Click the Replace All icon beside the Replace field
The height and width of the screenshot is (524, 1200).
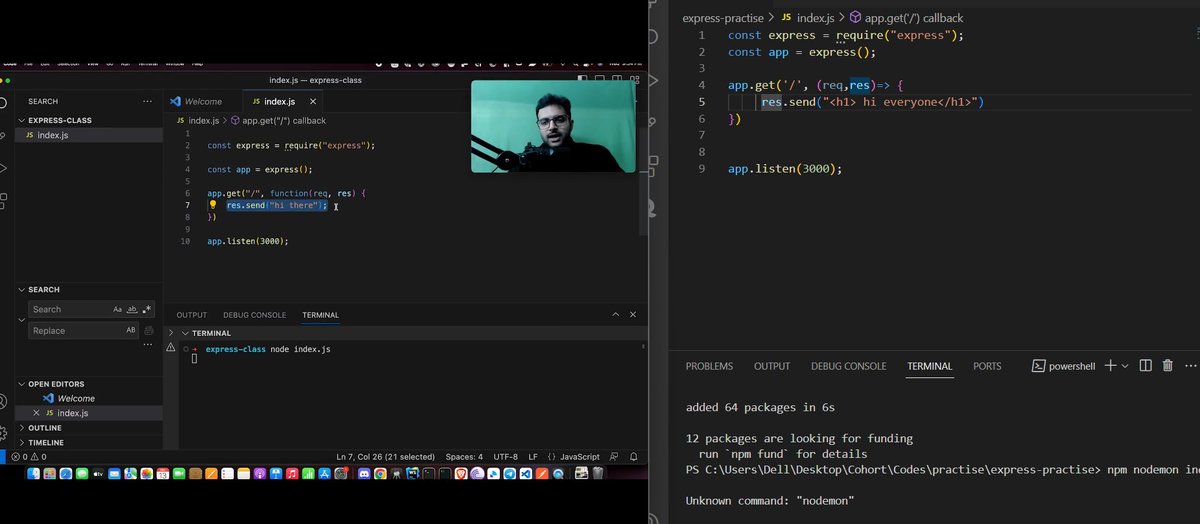click(149, 331)
